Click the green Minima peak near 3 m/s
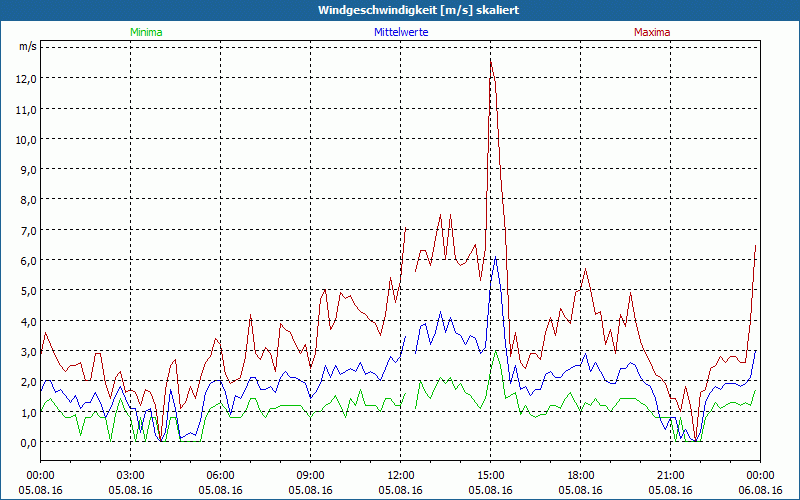This screenshot has height=500, width=800. (495, 351)
